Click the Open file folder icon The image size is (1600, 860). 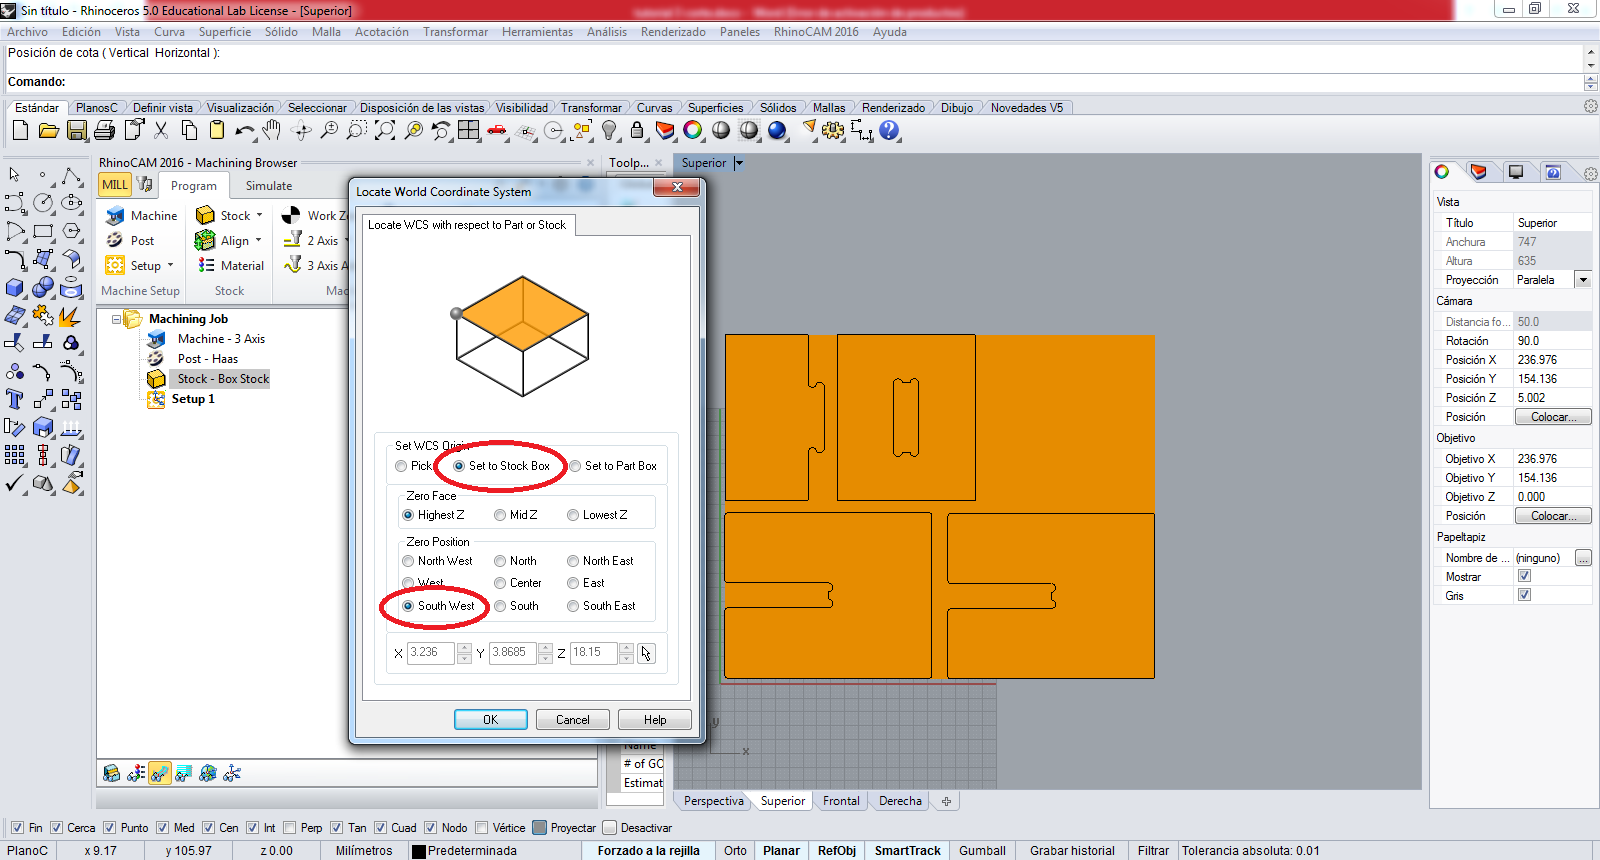pyautogui.click(x=48, y=130)
